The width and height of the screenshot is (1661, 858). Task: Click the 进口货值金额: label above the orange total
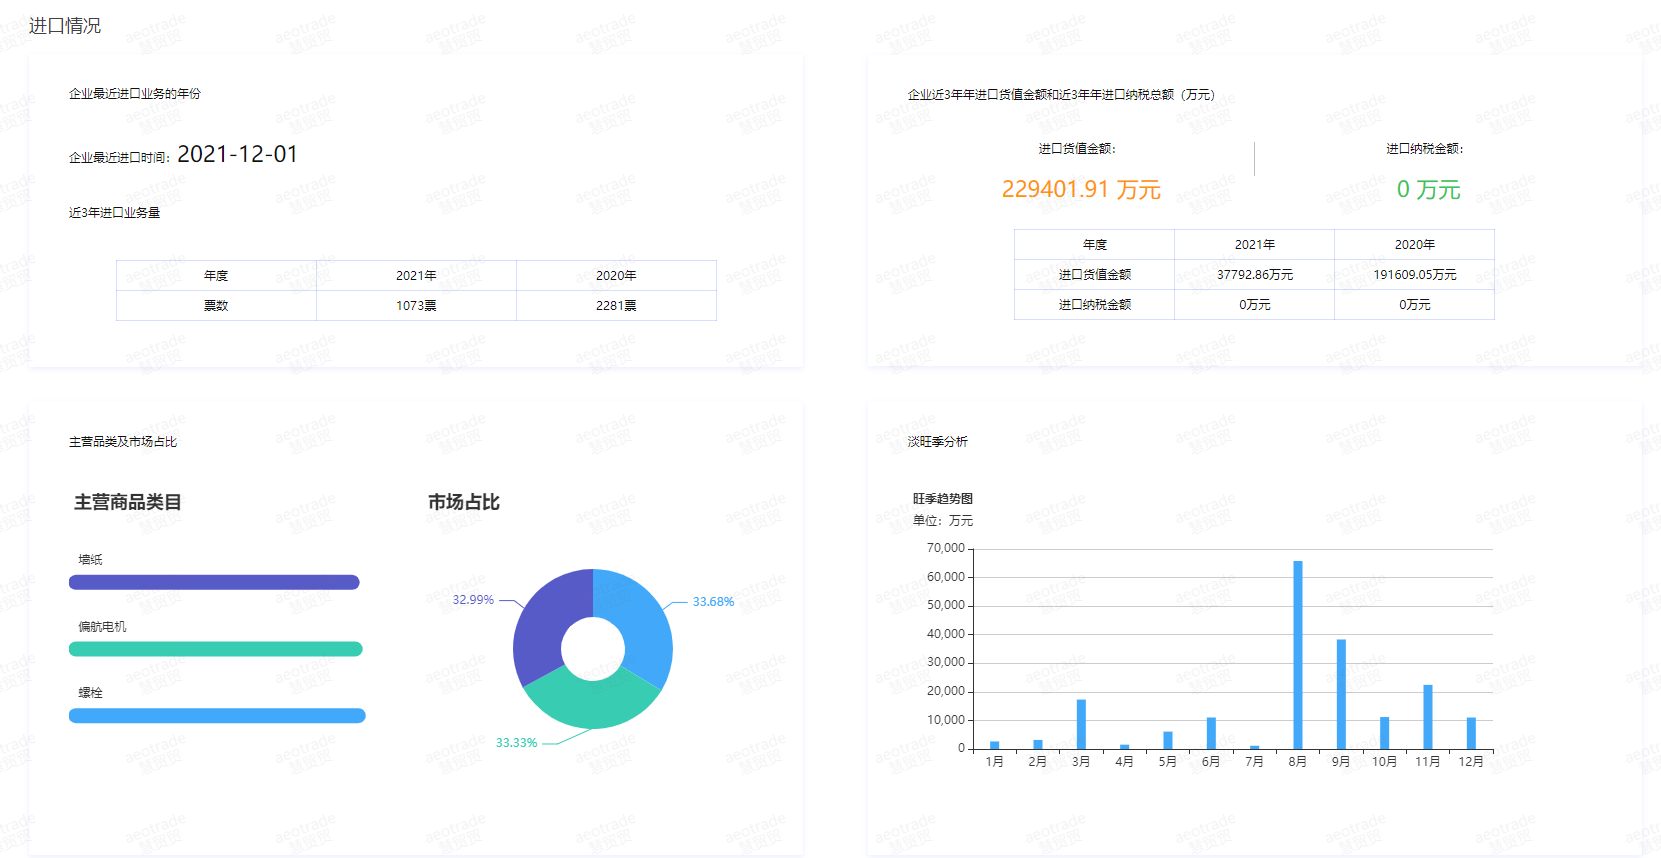[x=1077, y=149]
